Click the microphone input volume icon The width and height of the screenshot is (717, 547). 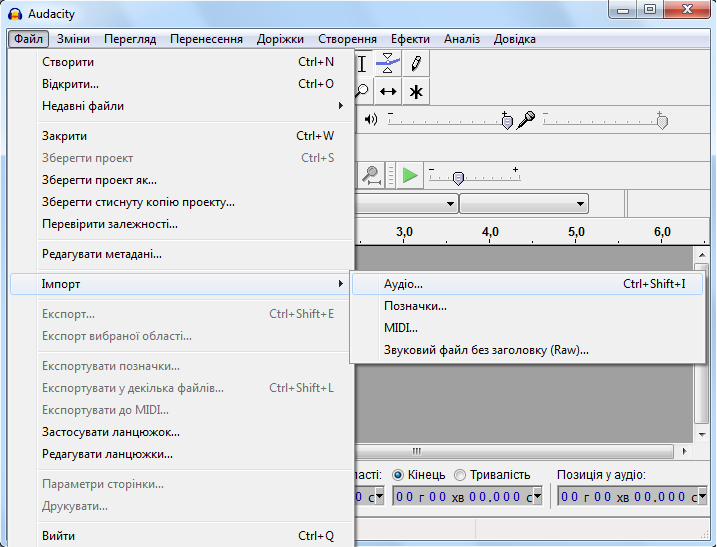tap(526, 120)
